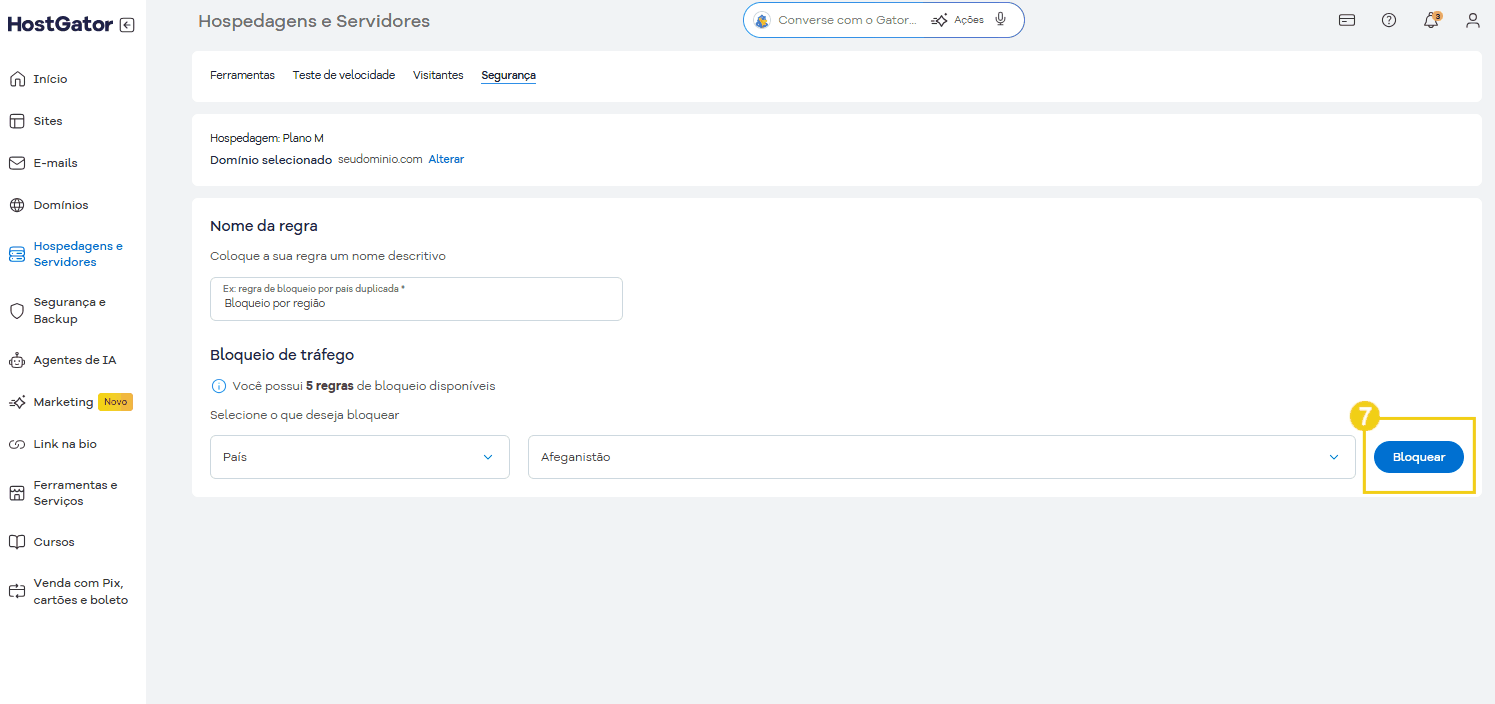Collapse the sidebar with the arrow icon

(x=126, y=25)
